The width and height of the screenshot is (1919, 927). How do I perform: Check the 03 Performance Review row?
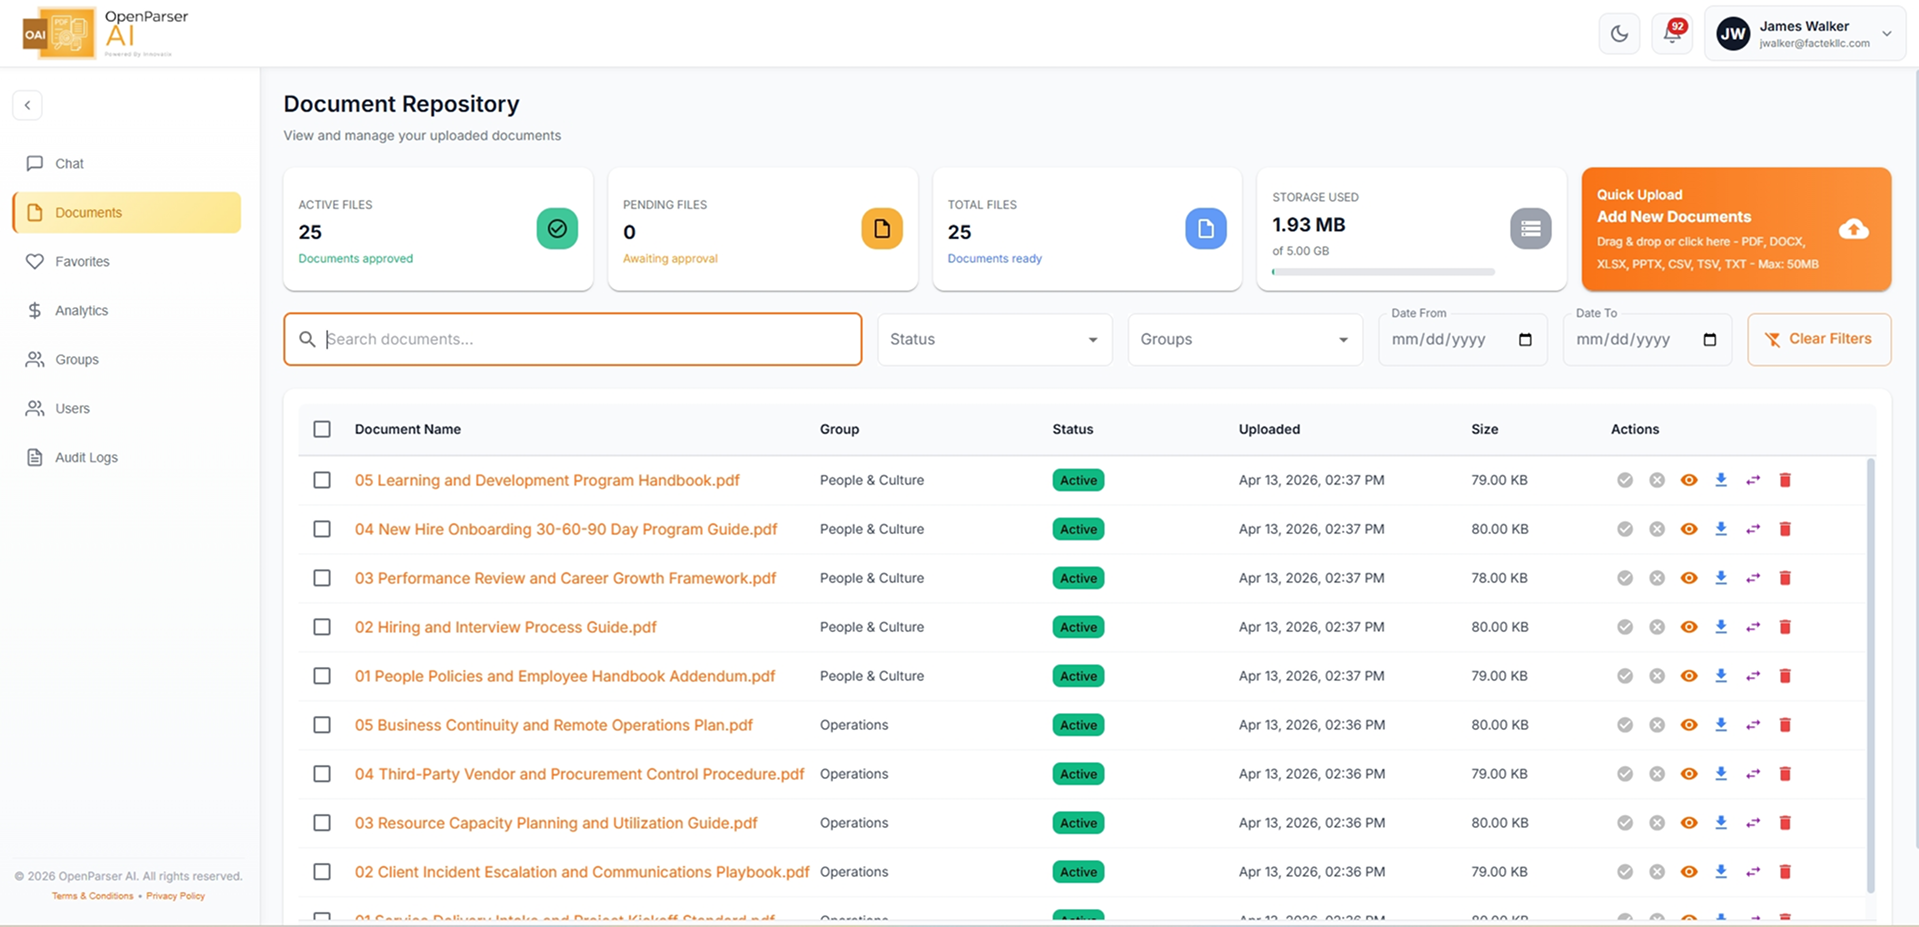(x=322, y=578)
